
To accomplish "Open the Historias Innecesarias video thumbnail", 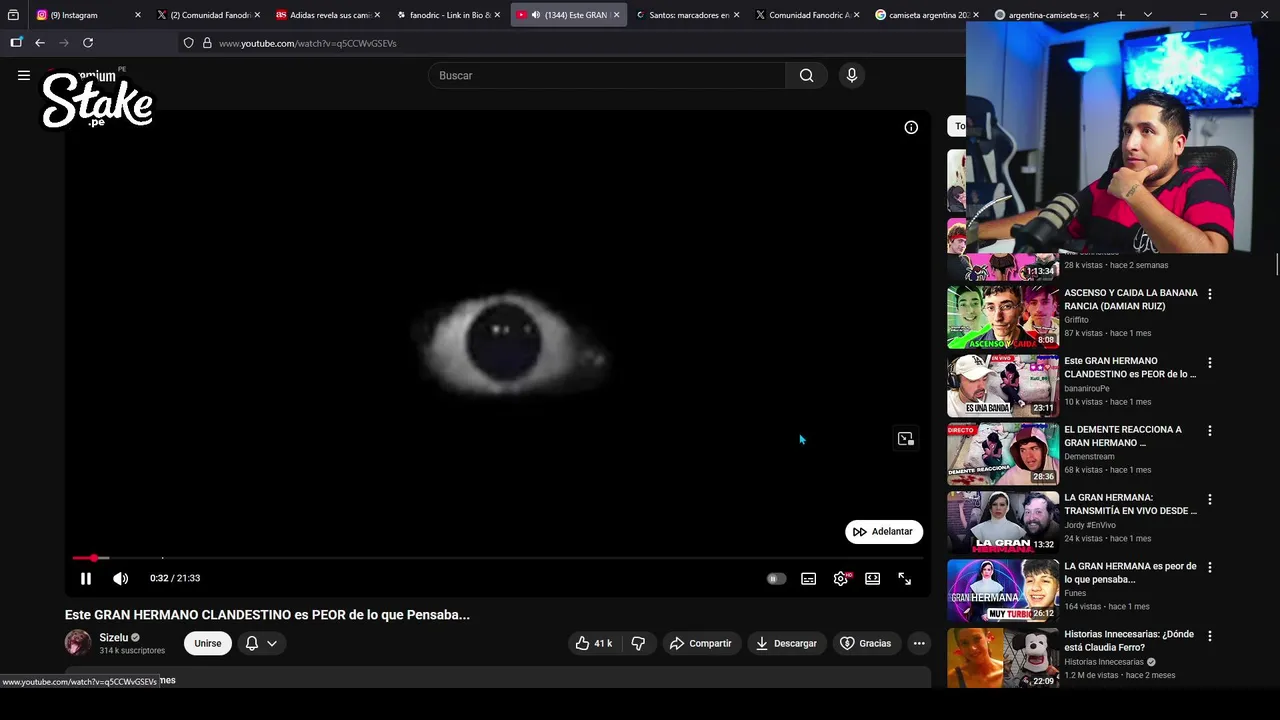I will 1003,658.
